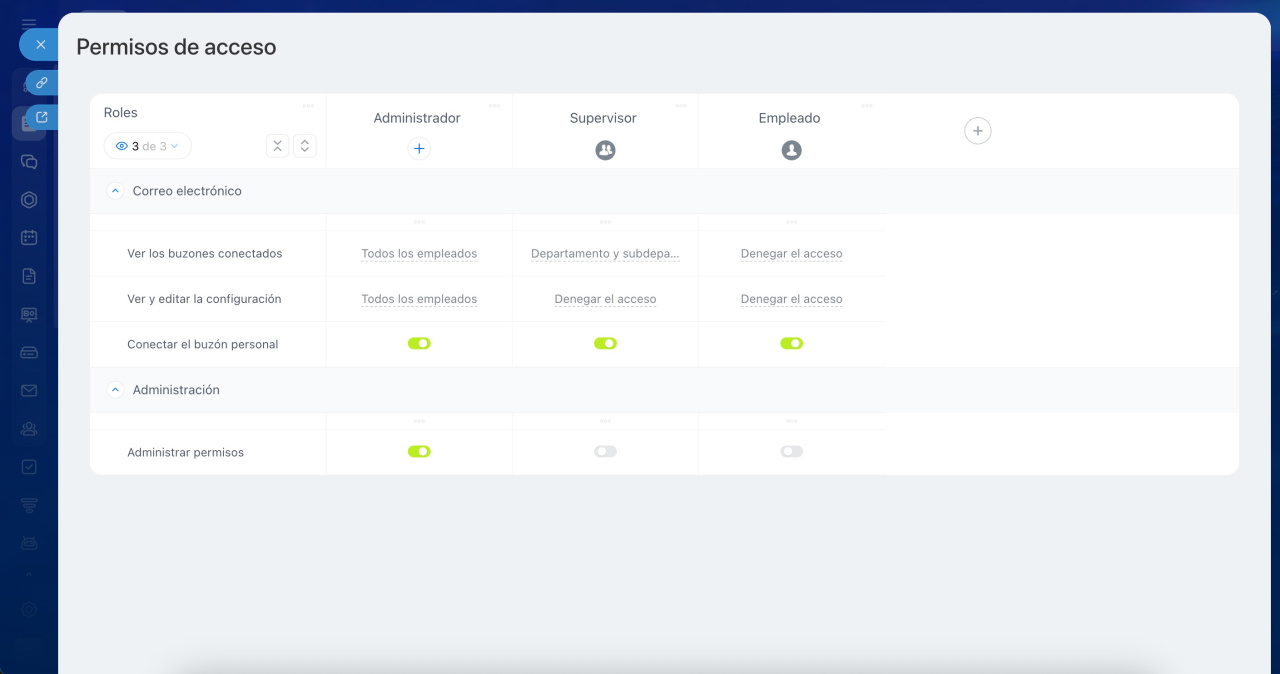
Task: Click the Empleado role member avatar icon
Action: (x=791, y=150)
